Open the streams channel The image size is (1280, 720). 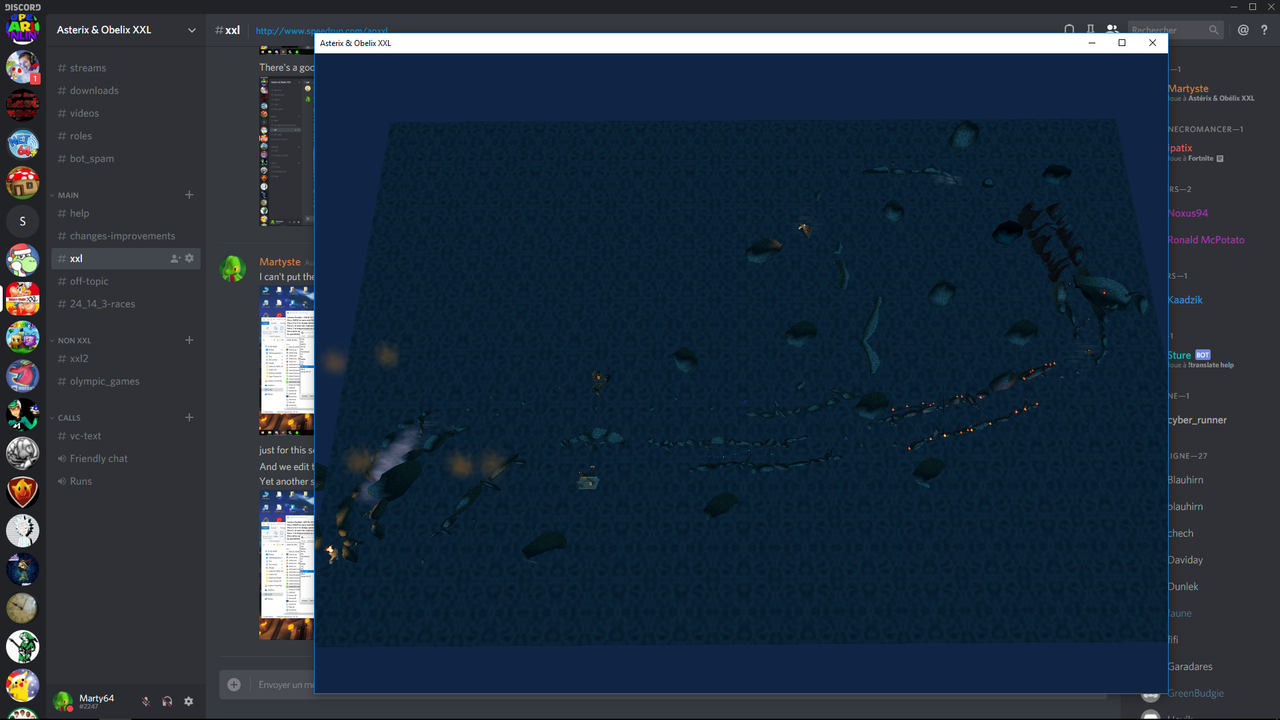[125, 68]
